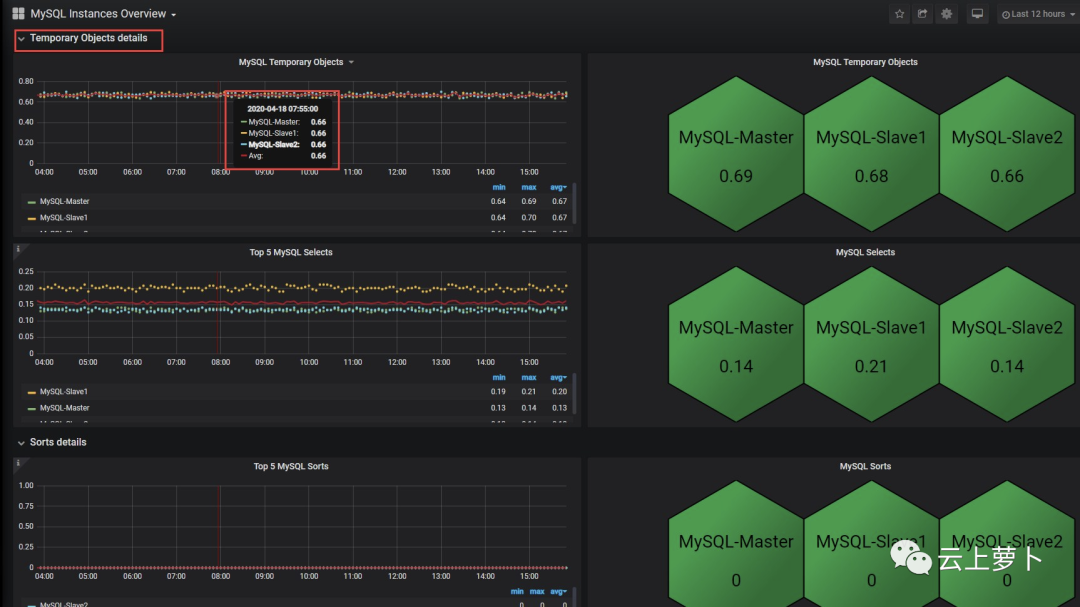Sort Temporary Objects legend by min column
1080x607 pixels.
[x=499, y=187]
